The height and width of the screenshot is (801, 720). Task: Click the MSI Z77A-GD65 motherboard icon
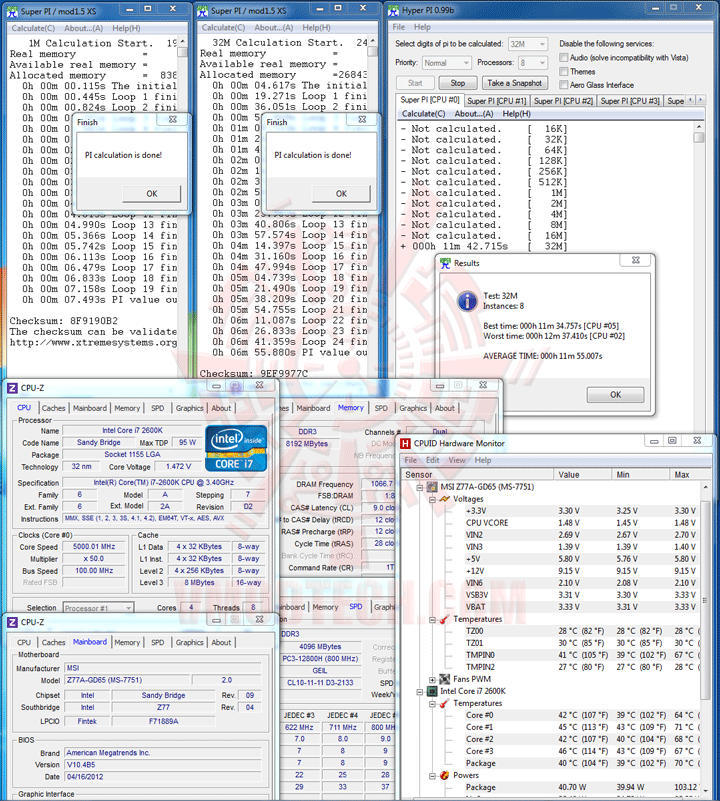coord(432,487)
